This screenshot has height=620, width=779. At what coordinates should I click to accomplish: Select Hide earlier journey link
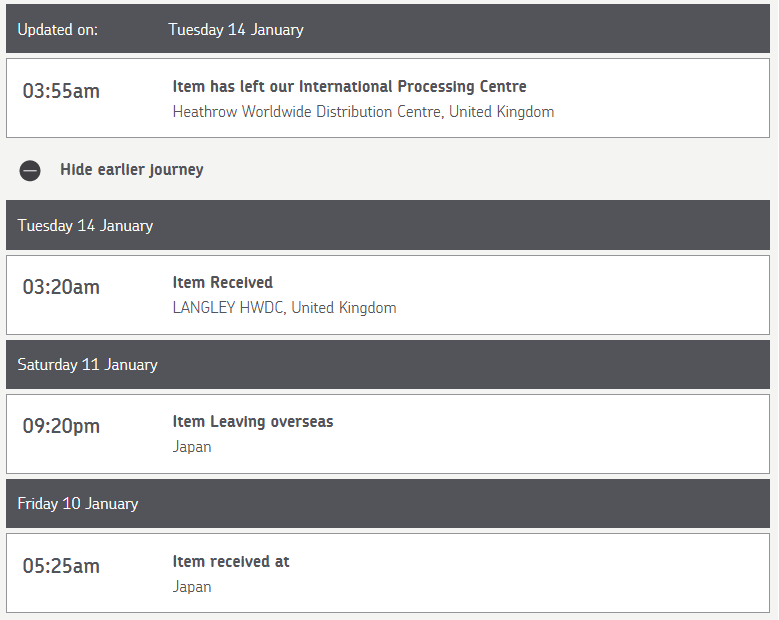pos(132,169)
